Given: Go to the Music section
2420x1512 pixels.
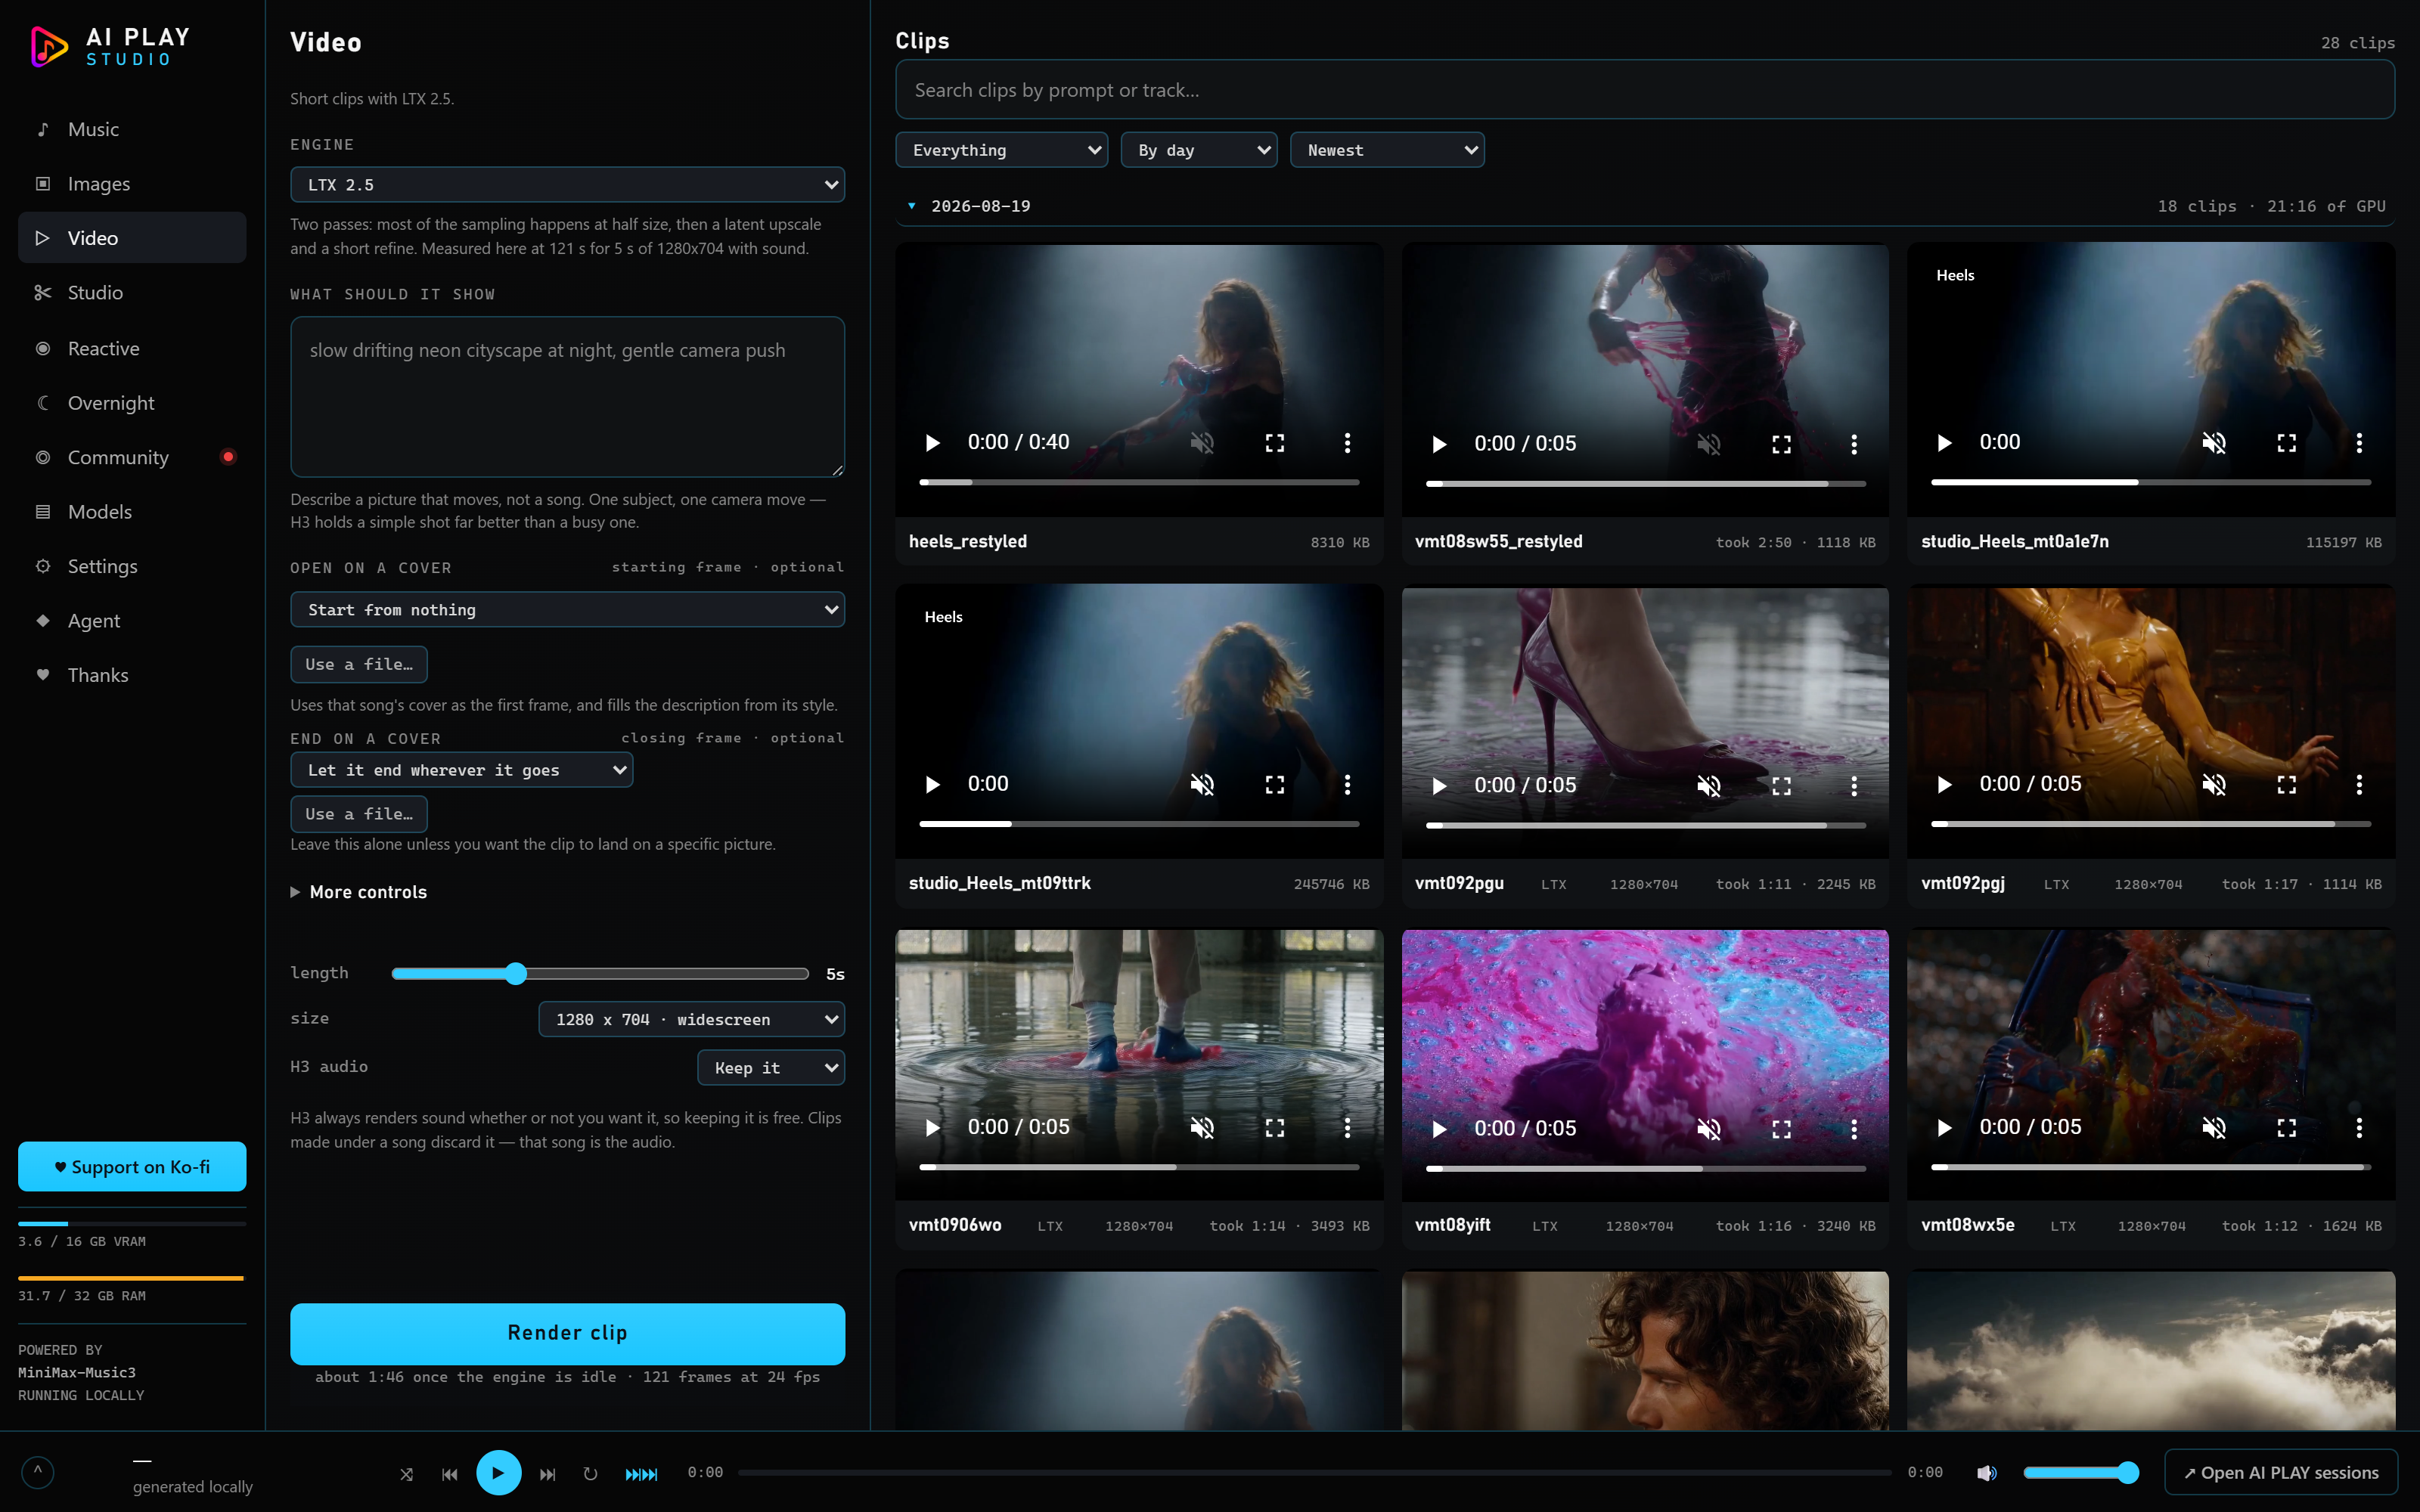Looking at the screenshot, I should click(132, 129).
